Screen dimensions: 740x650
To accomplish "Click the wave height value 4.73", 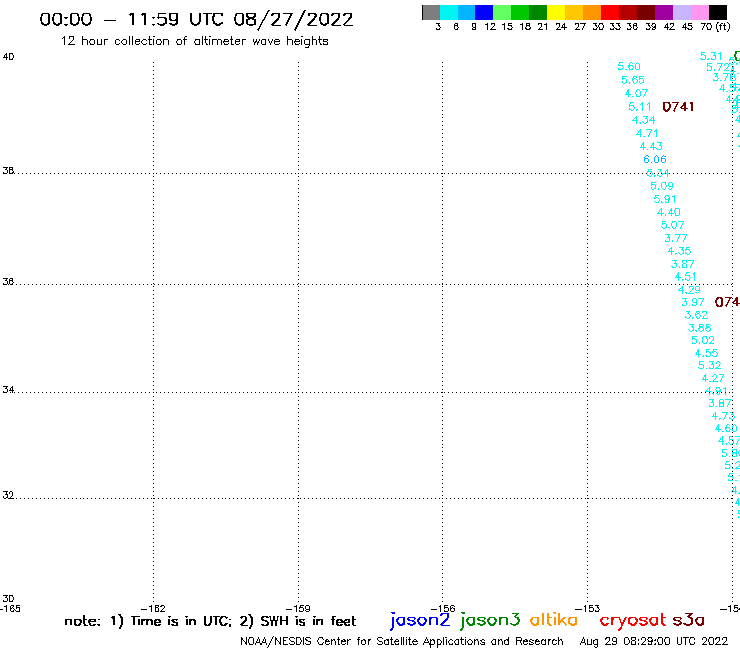I will [723, 416].
